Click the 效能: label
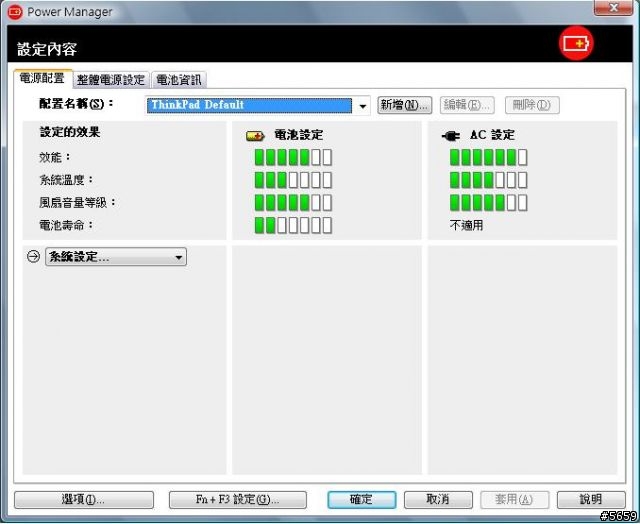The image size is (640, 524). coord(55,158)
